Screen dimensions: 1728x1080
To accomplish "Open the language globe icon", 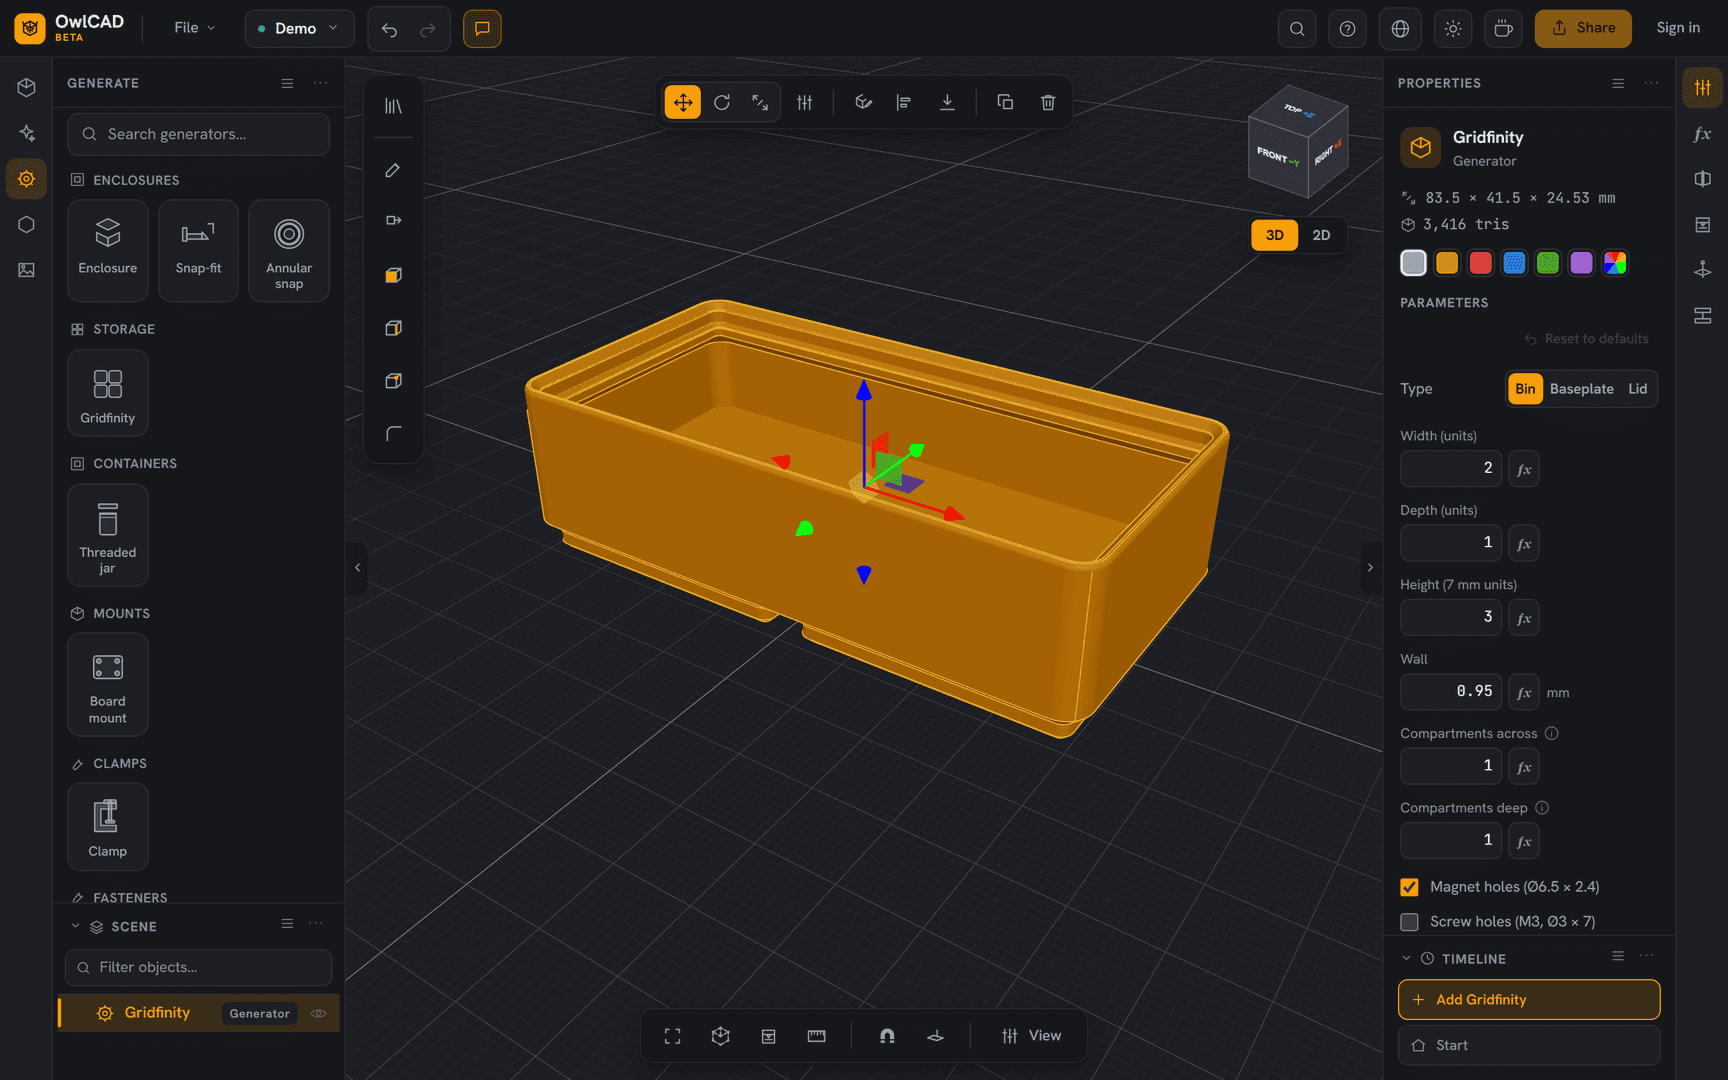I will pyautogui.click(x=1400, y=28).
